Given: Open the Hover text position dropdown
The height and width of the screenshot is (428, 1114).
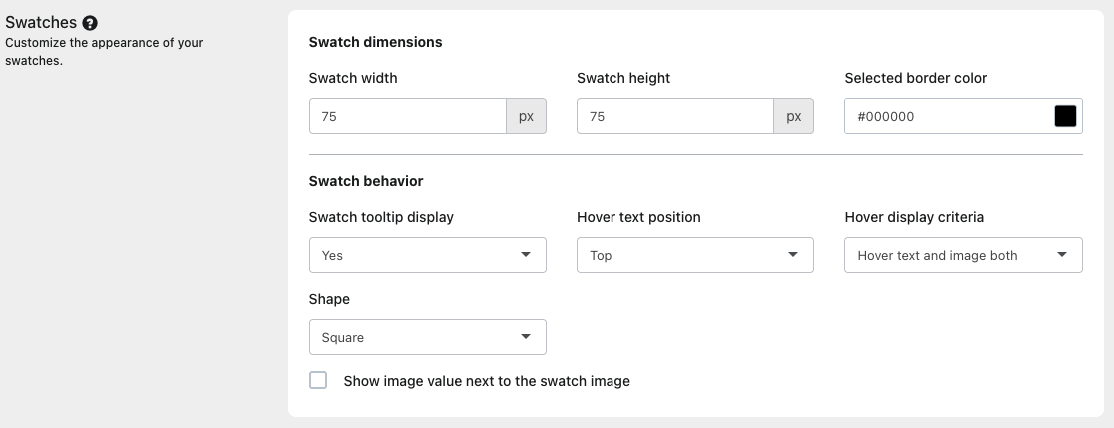Looking at the screenshot, I should click(x=694, y=255).
